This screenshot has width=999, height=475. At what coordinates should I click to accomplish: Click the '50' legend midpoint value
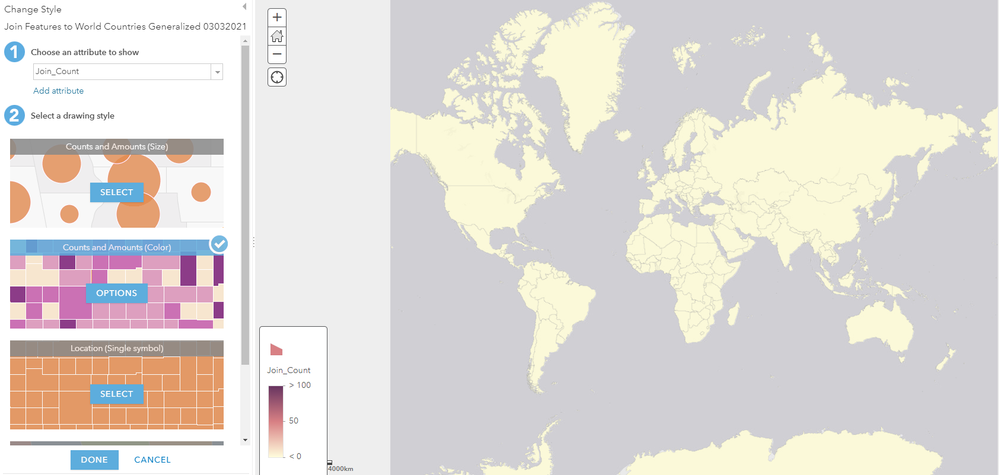[294, 421]
